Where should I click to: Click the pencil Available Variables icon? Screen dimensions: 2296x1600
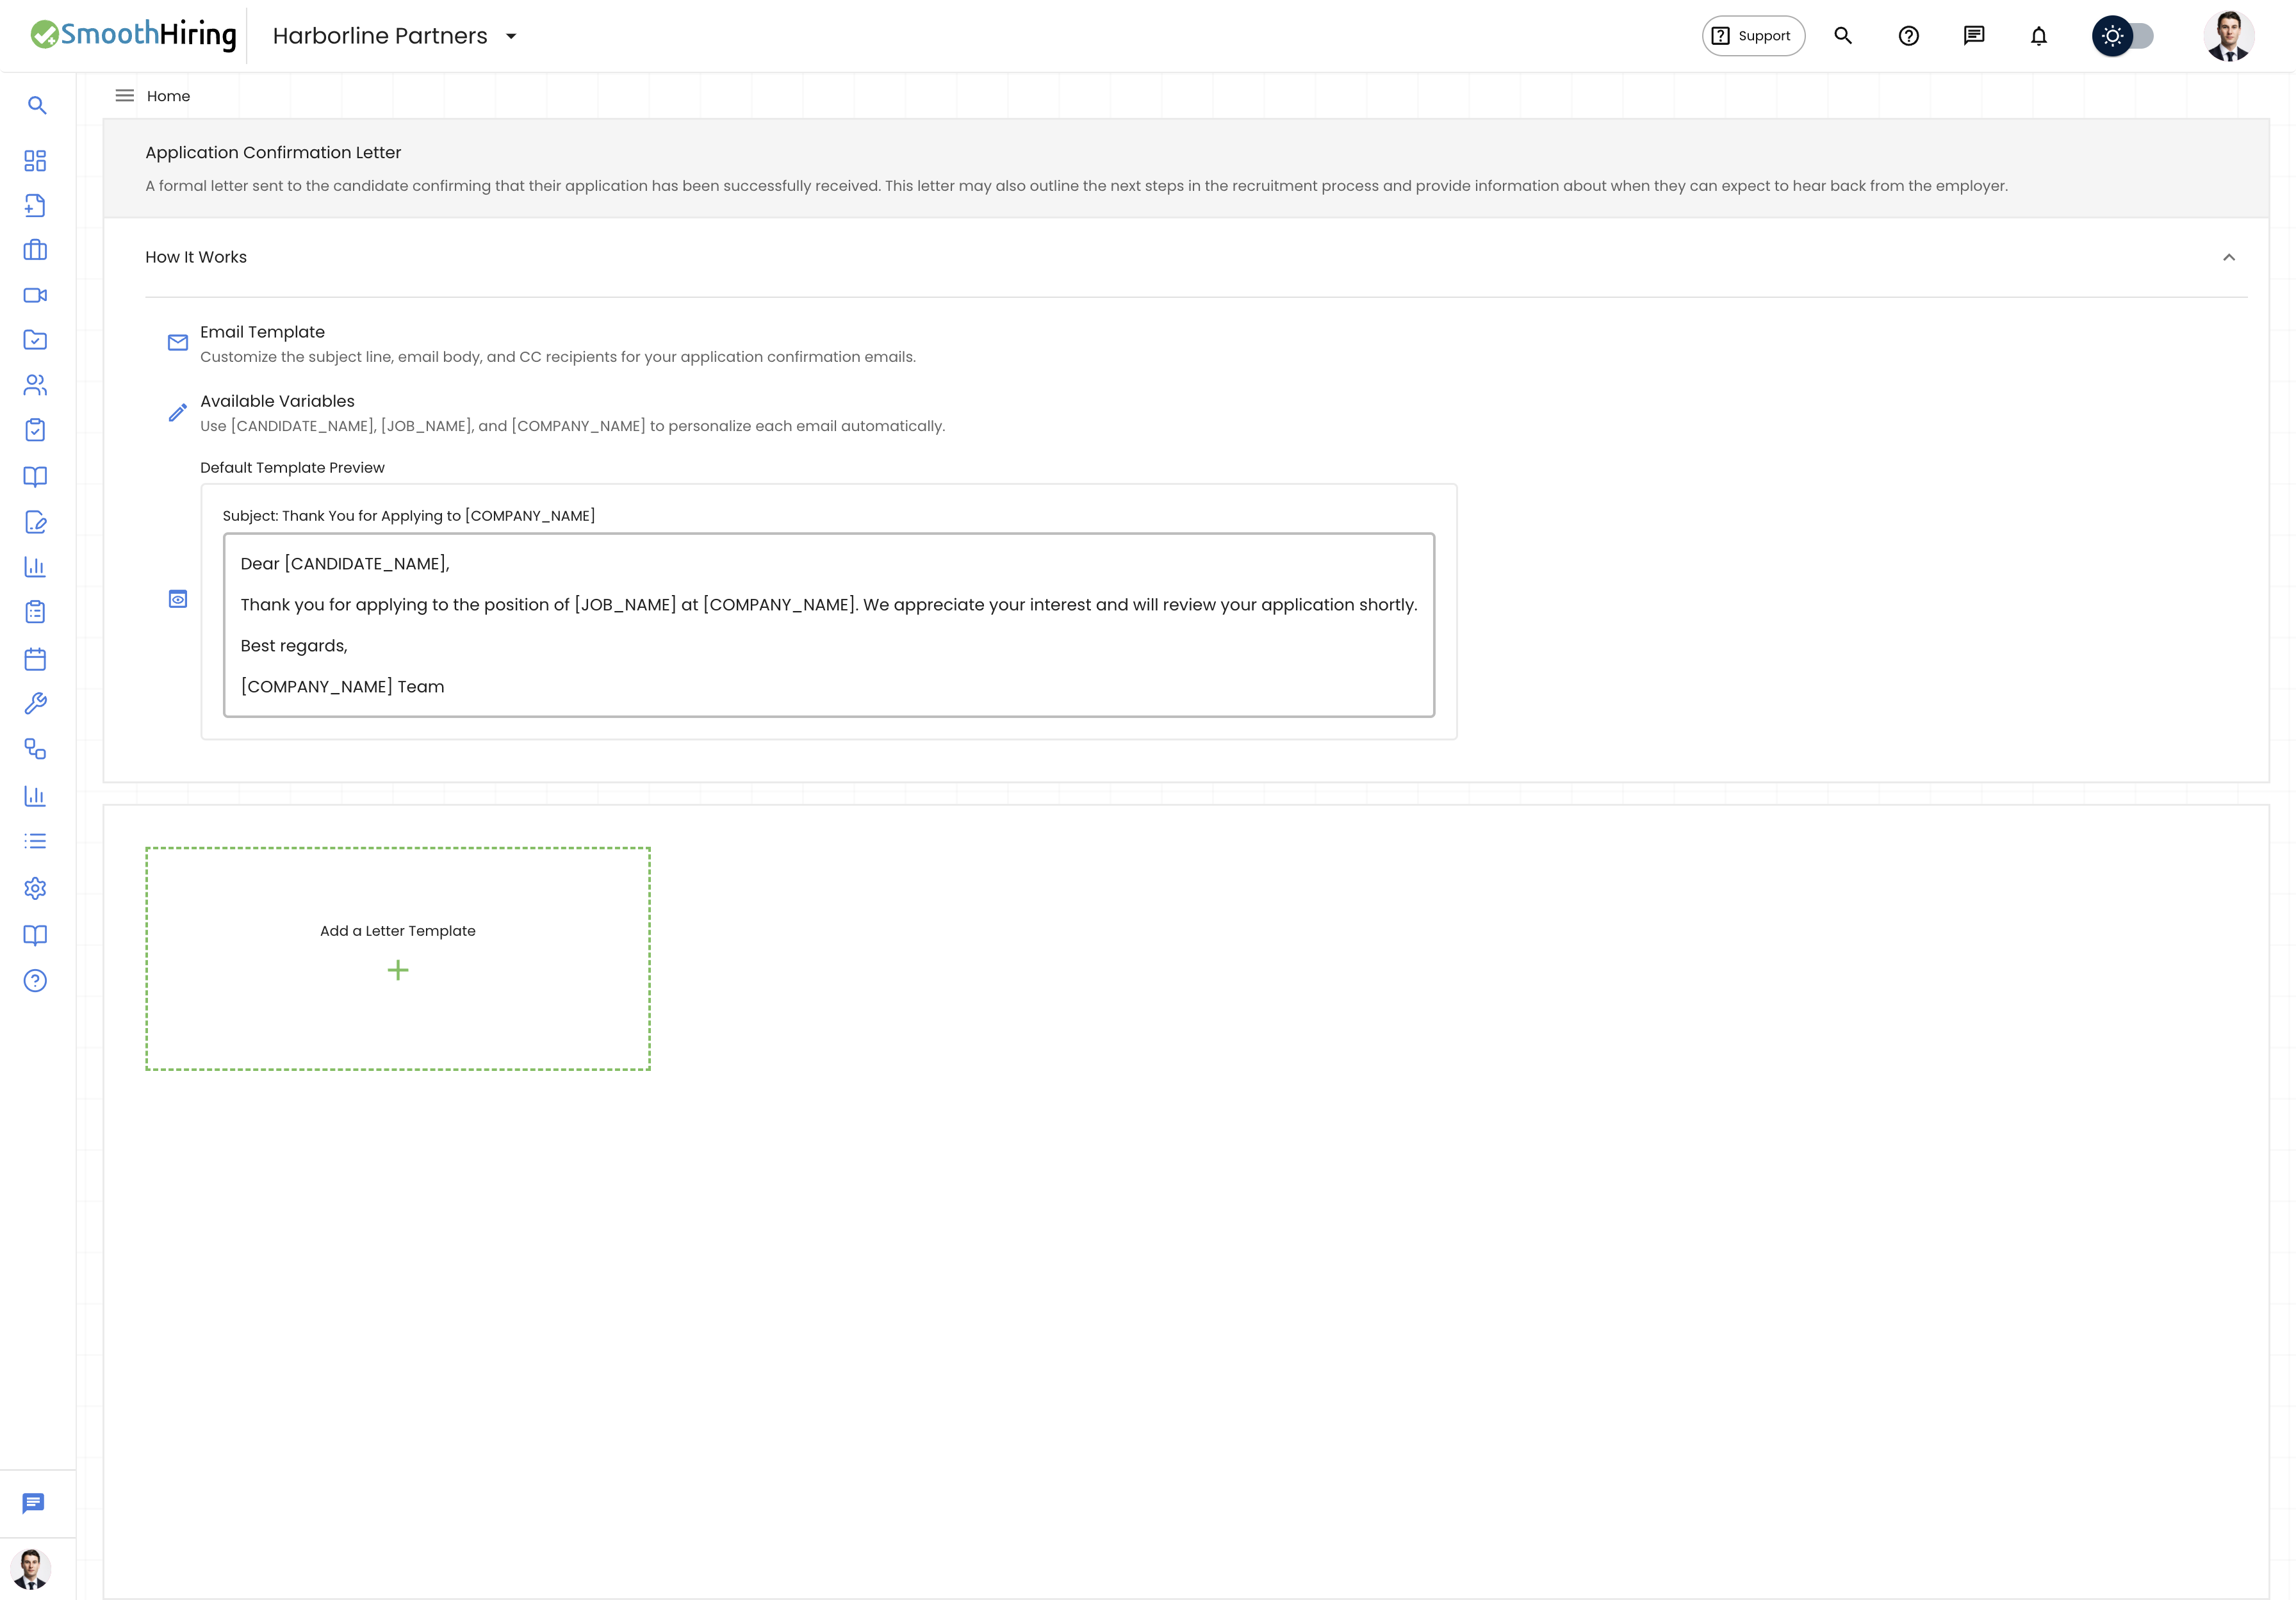tap(178, 412)
